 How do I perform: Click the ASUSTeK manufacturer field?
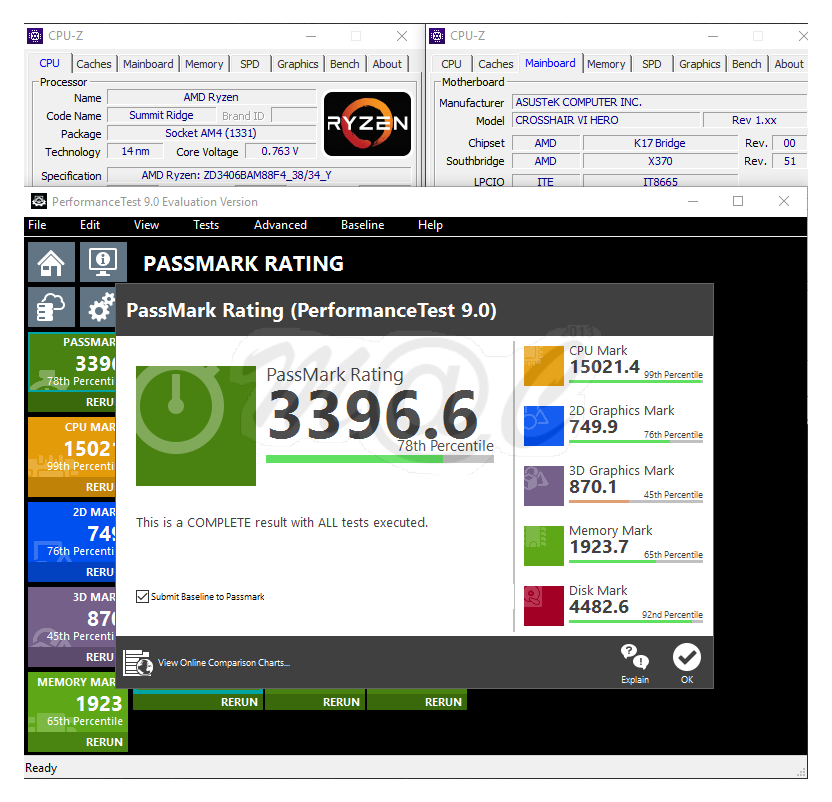point(659,102)
